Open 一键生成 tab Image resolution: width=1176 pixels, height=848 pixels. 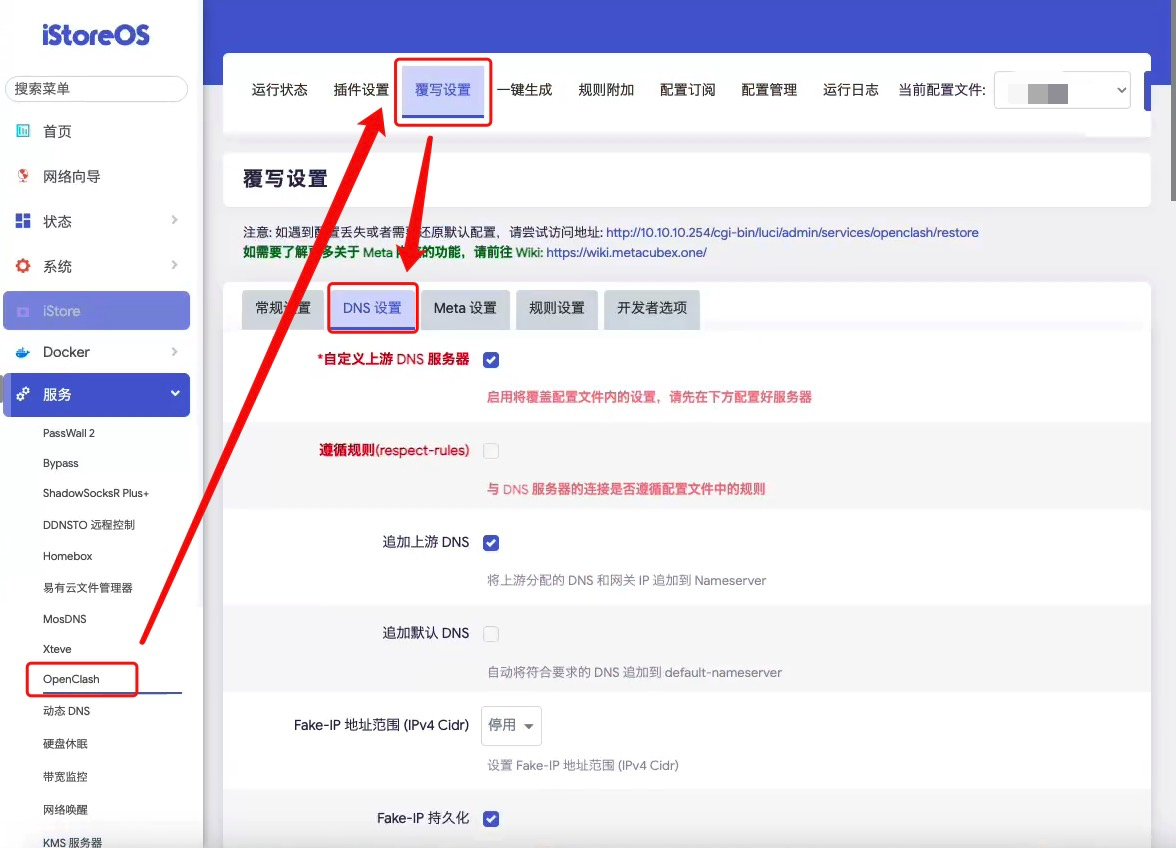point(524,90)
